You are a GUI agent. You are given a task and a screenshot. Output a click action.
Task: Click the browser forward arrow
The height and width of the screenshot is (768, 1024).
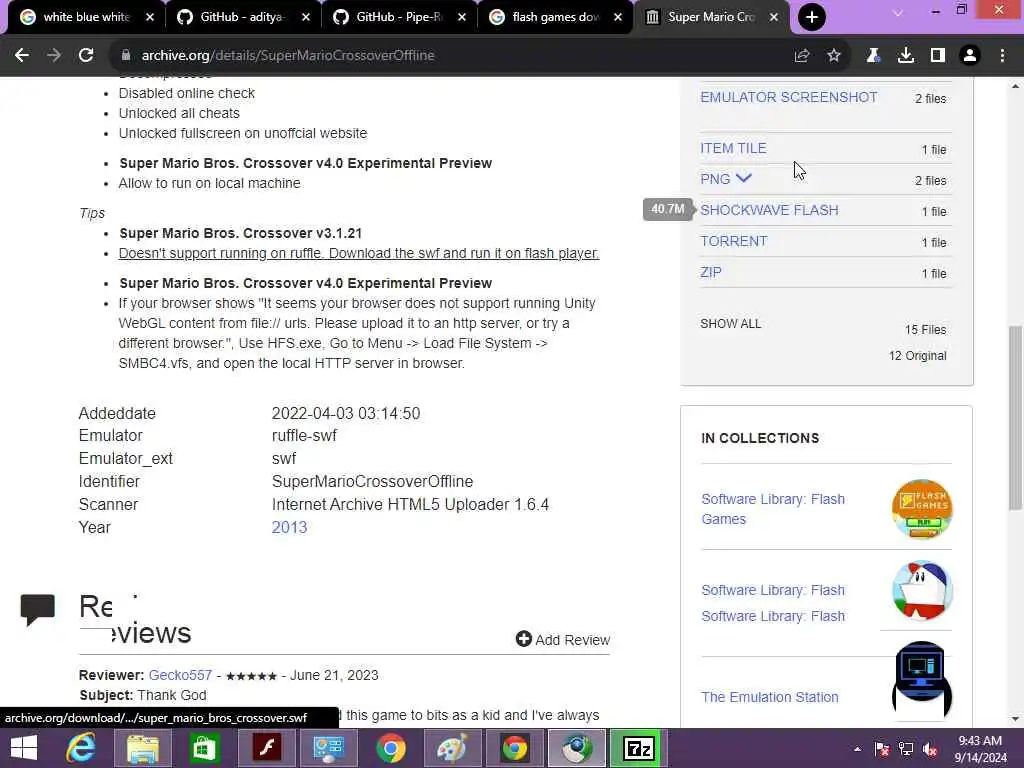[54, 56]
